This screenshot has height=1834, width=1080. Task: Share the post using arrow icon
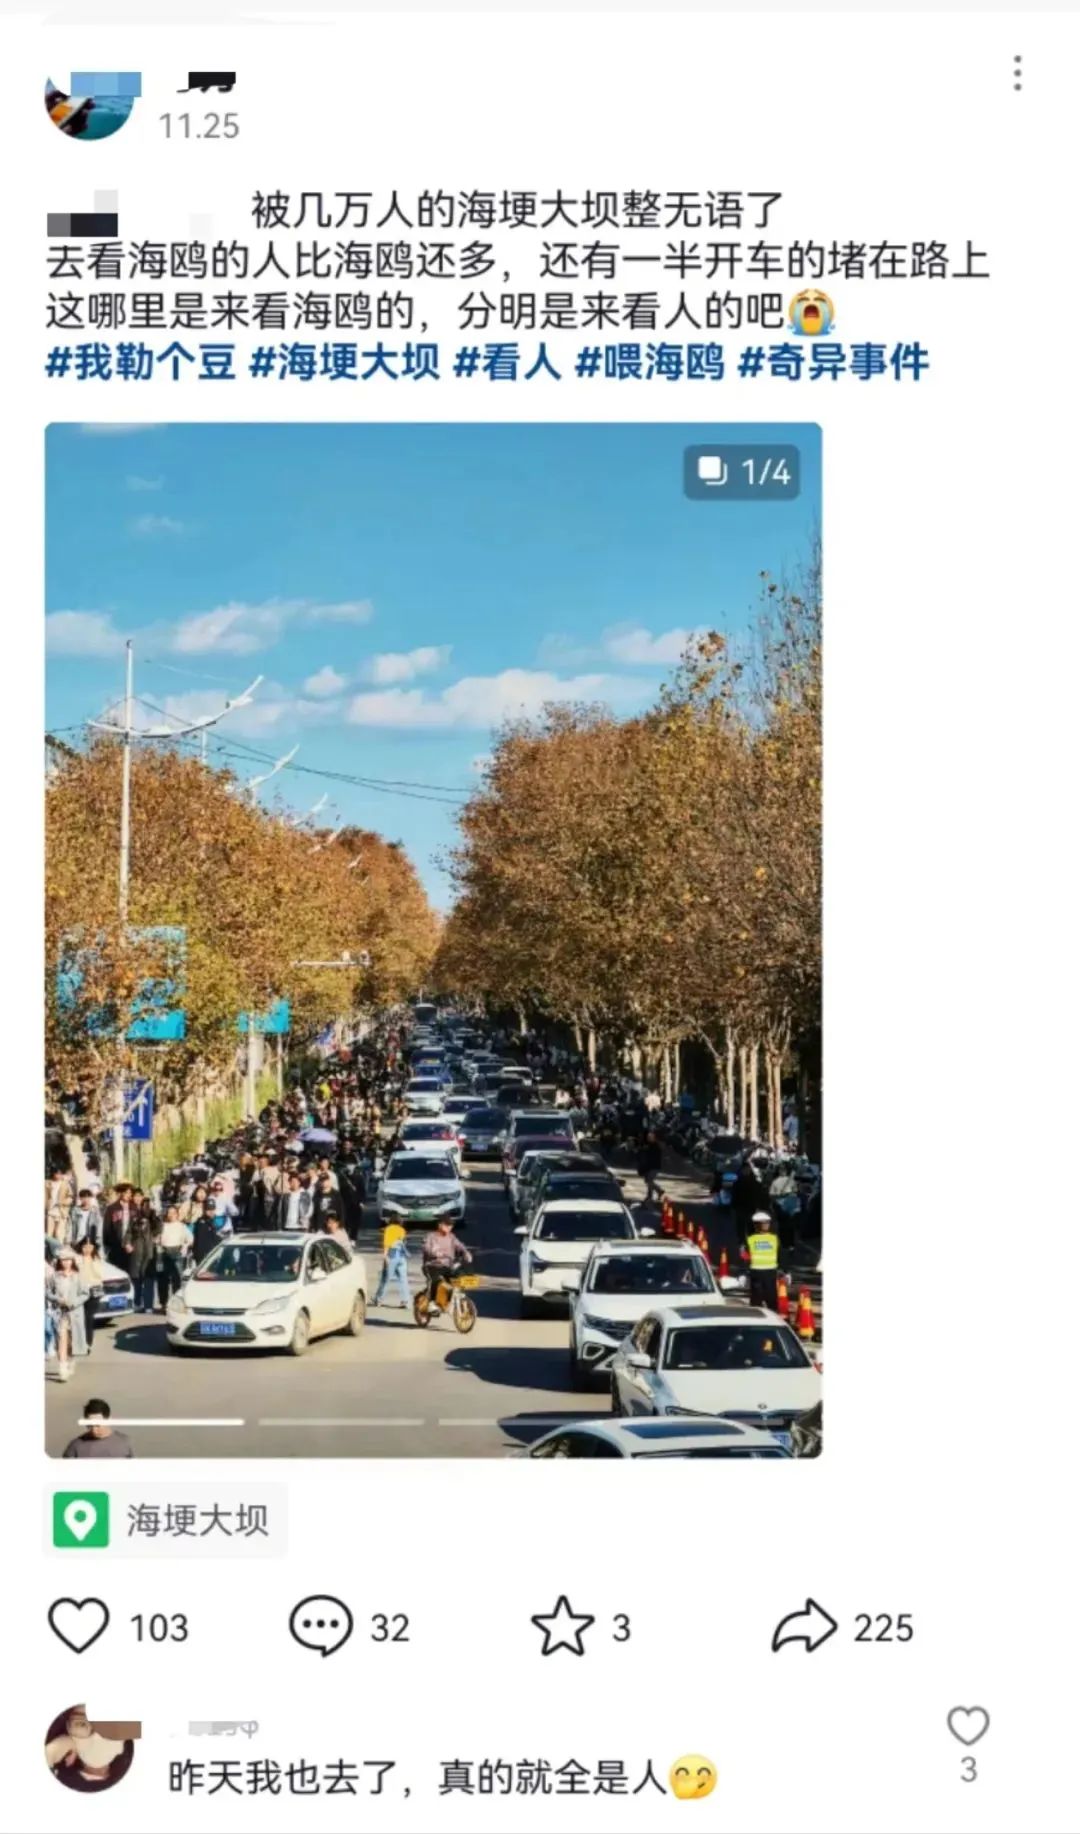804,1626
